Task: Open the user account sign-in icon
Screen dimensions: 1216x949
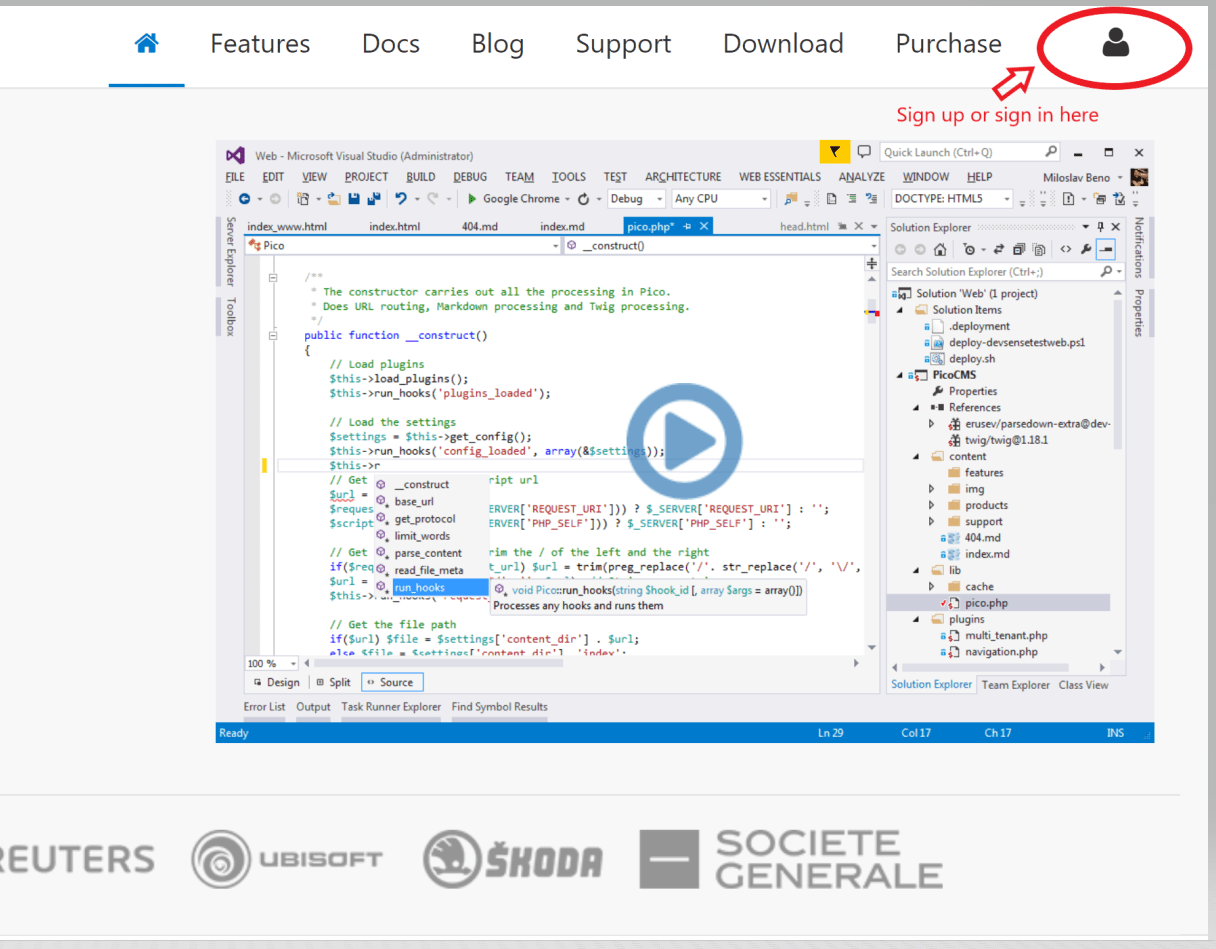Action: [x=1115, y=44]
